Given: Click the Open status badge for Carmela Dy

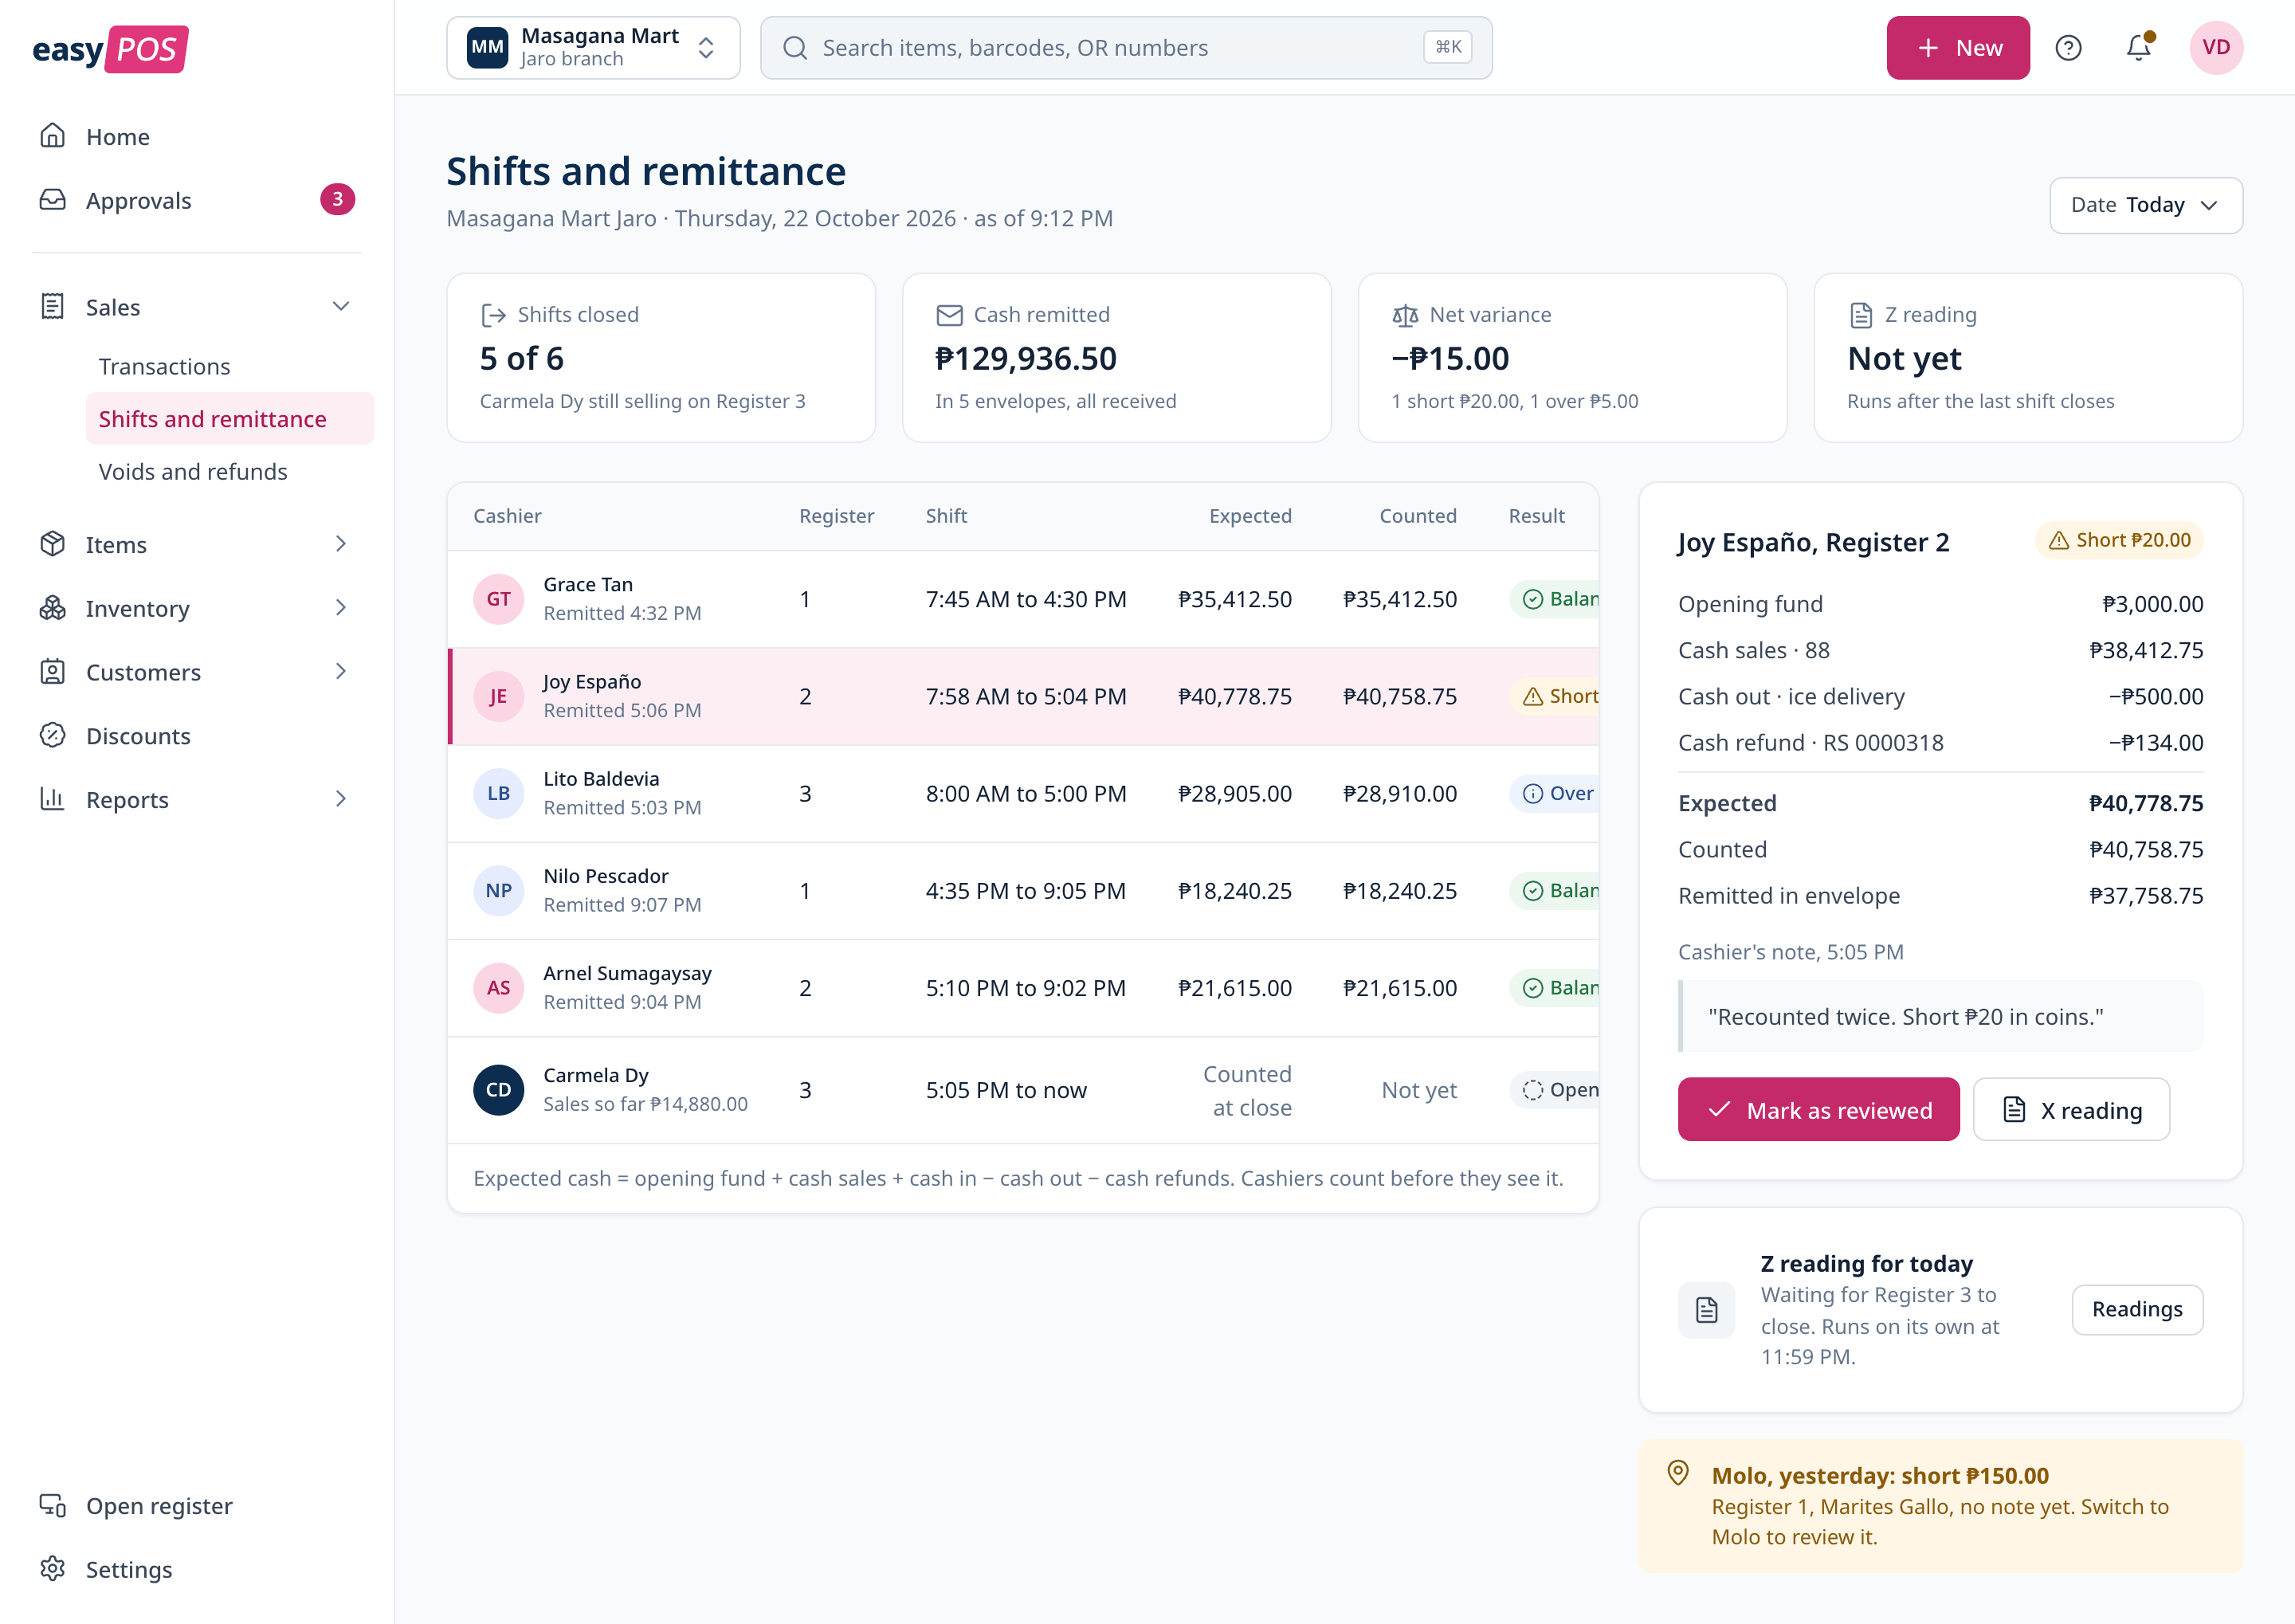Looking at the screenshot, I should tap(1554, 1090).
